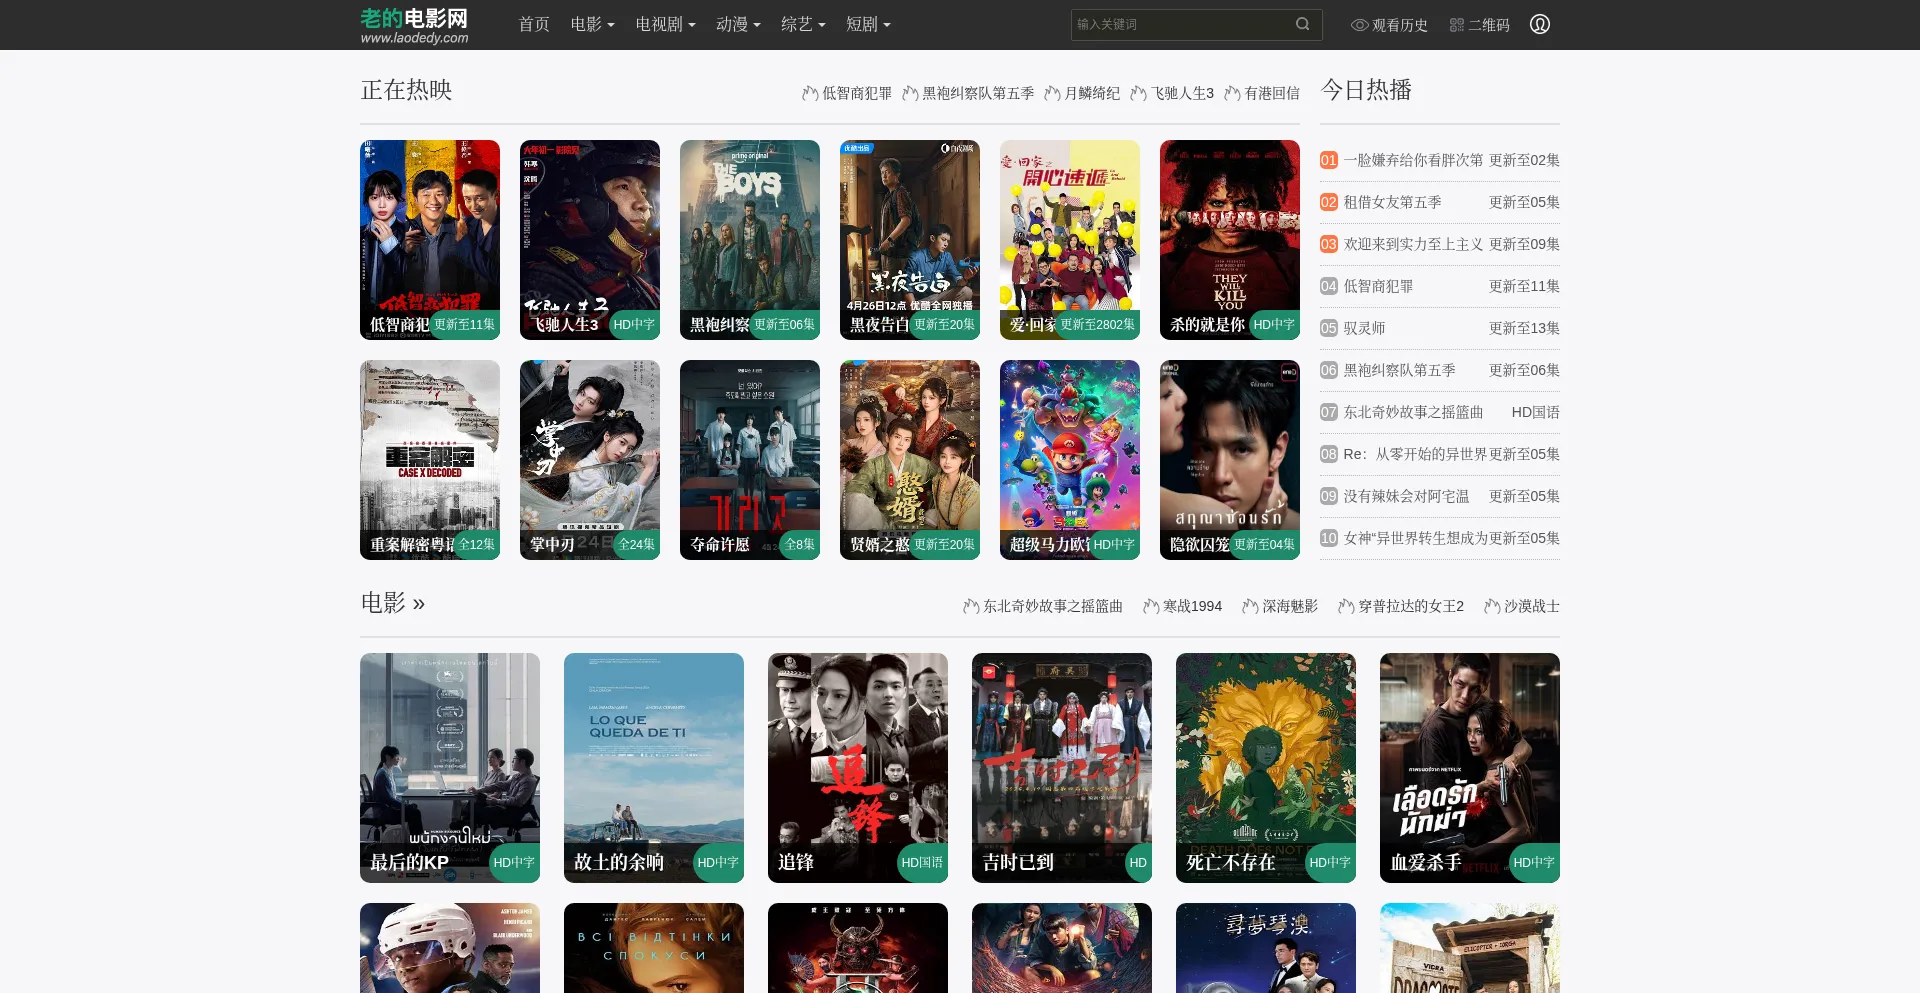The image size is (1920, 993).
Task: Click the flame icon before 深海魅影 tag
Action: [1250, 606]
